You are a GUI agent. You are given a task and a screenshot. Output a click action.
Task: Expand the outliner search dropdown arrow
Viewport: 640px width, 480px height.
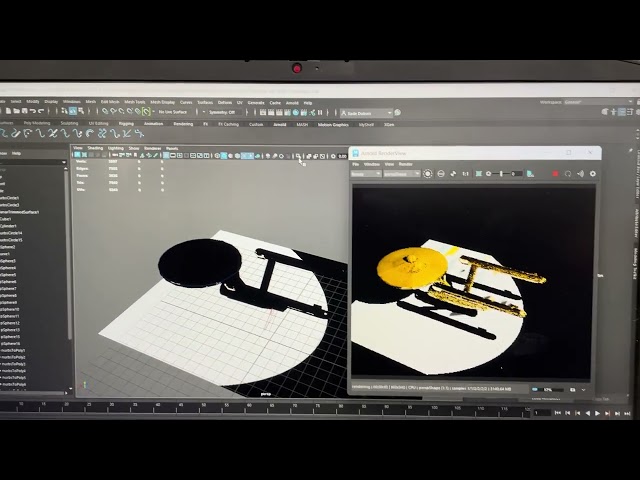[64, 162]
